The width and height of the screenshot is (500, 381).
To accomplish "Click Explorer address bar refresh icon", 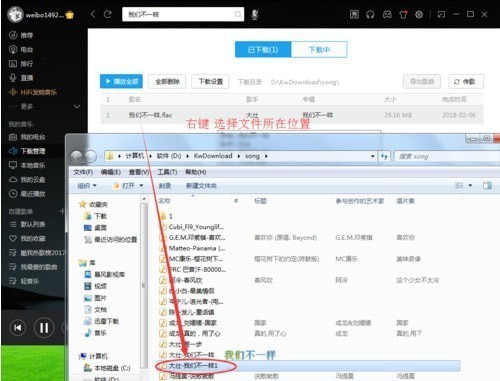I will pyautogui.click(x=384, y=156).
